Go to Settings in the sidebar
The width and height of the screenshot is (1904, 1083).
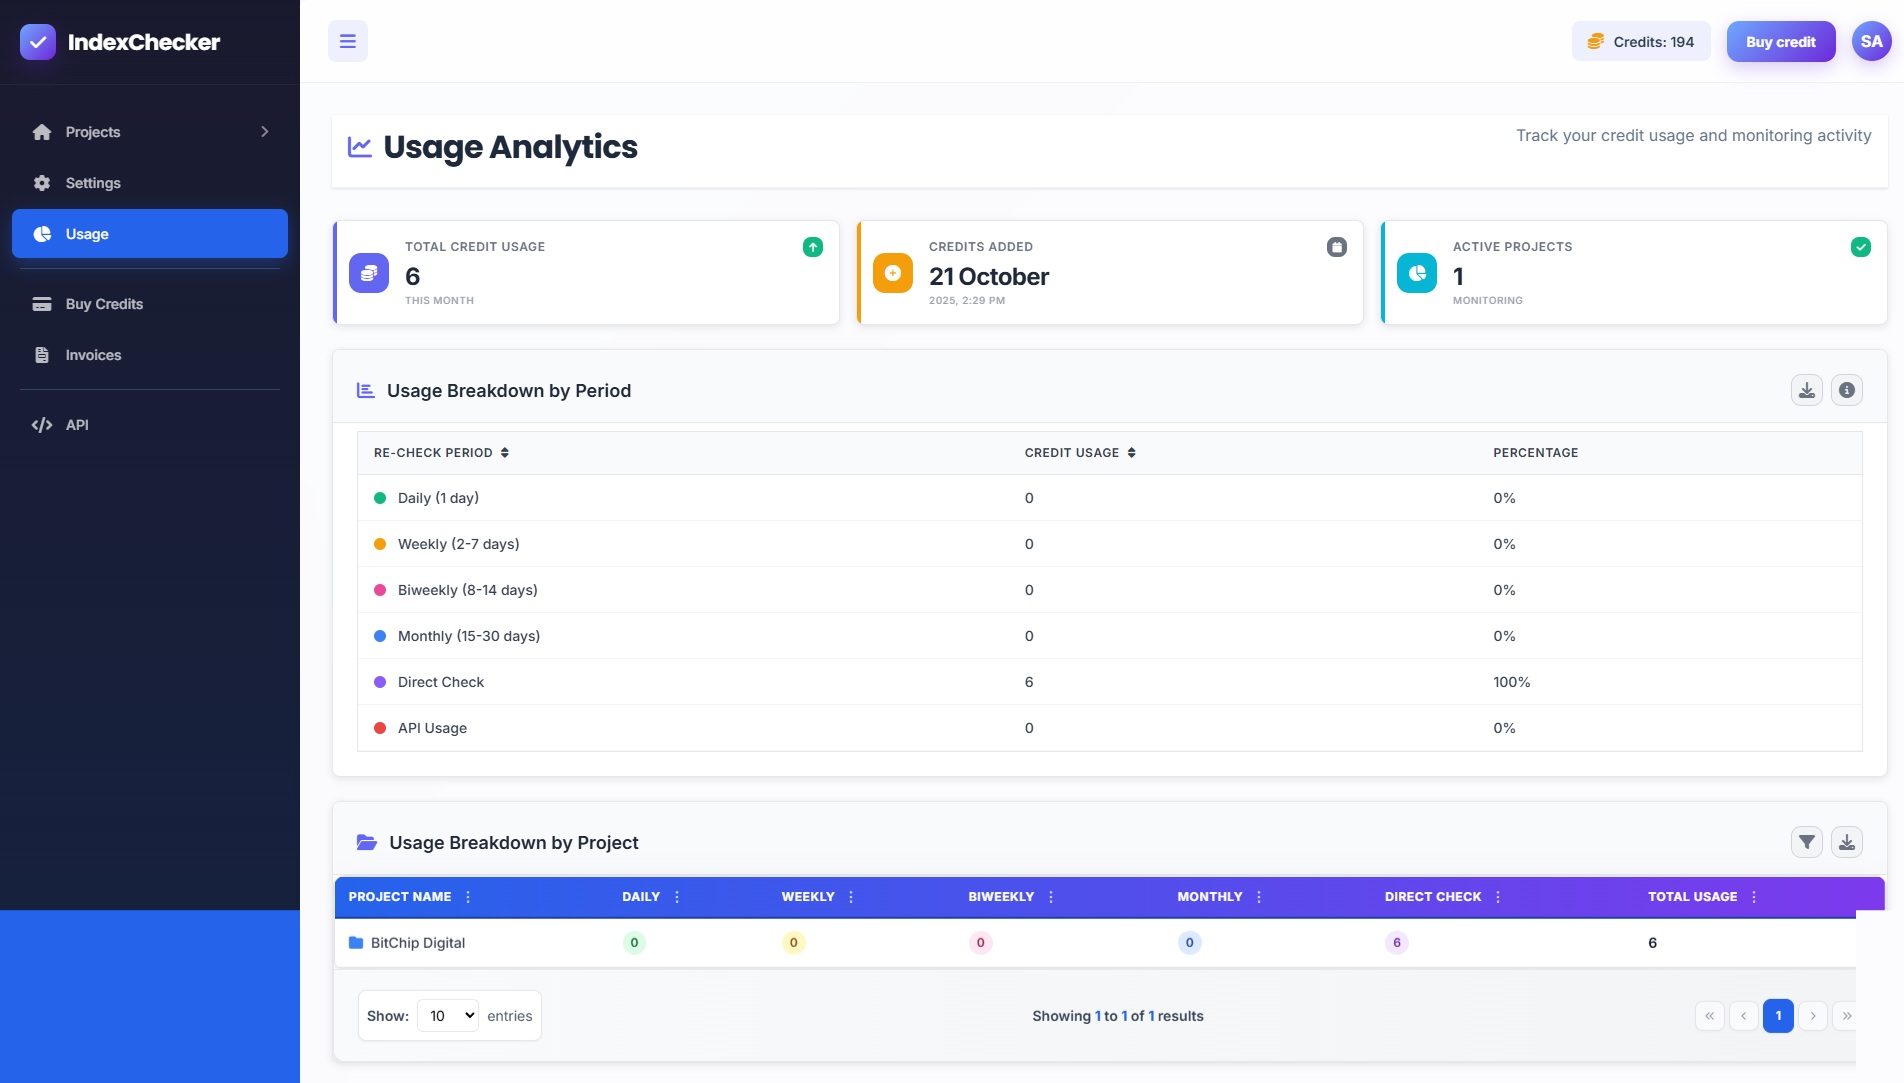pos(93,183)
